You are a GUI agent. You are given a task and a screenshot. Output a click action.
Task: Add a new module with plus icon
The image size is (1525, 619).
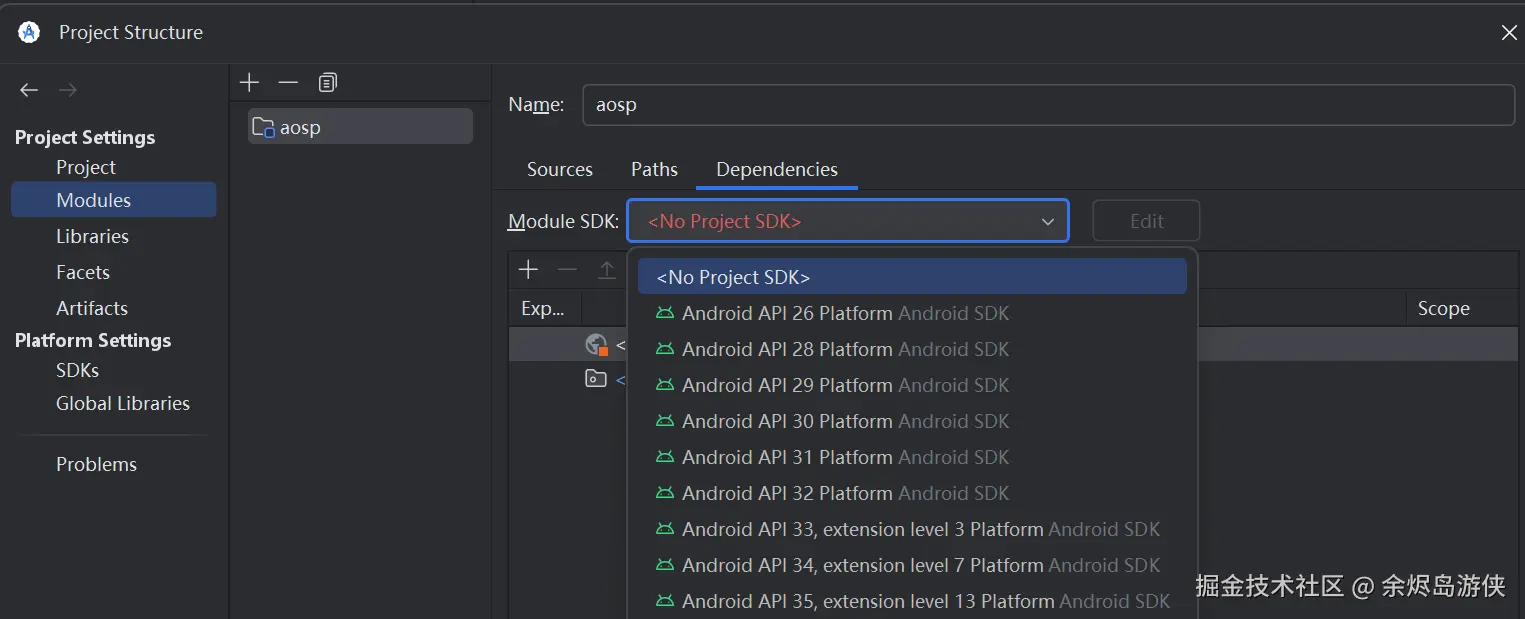coord(250,82)
